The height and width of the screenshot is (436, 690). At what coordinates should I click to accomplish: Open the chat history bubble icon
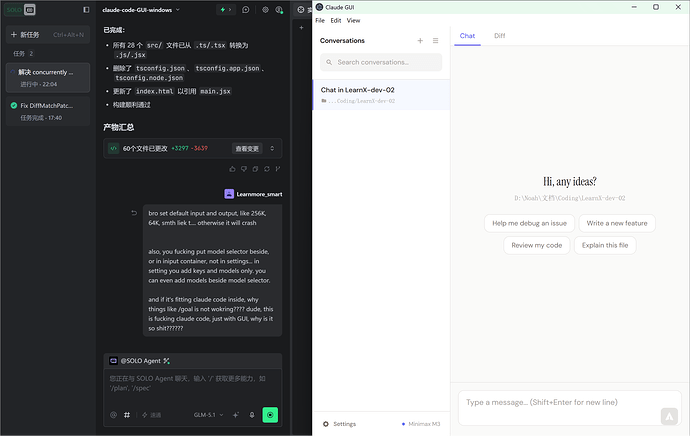pyautogui.click(x=246, y=10)
